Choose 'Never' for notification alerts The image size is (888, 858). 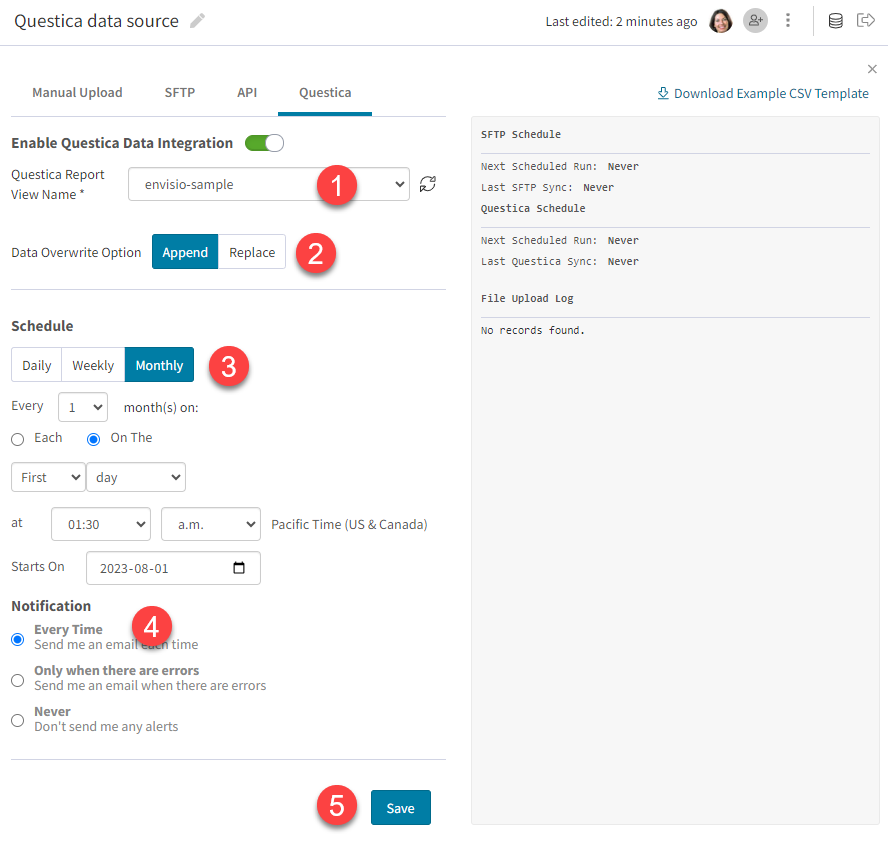pos(17,718)
